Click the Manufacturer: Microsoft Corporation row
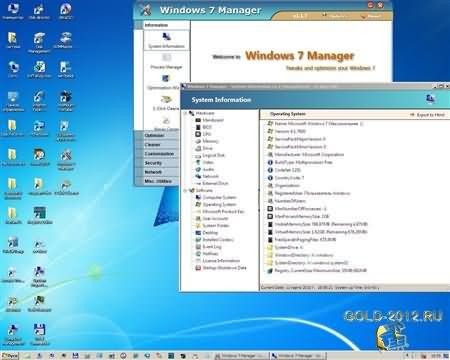The image size is (450, 360). click(306, 155)
